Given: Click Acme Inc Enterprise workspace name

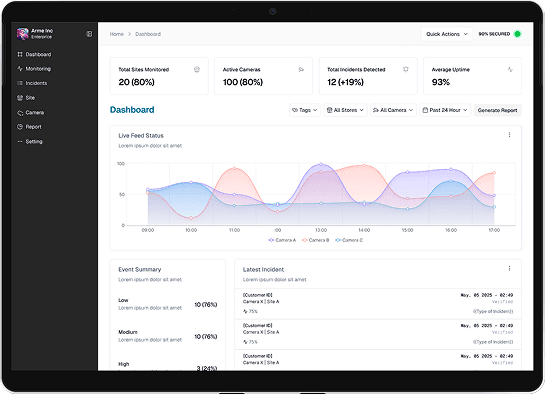Looking at the screenshot, I should 42,34.
